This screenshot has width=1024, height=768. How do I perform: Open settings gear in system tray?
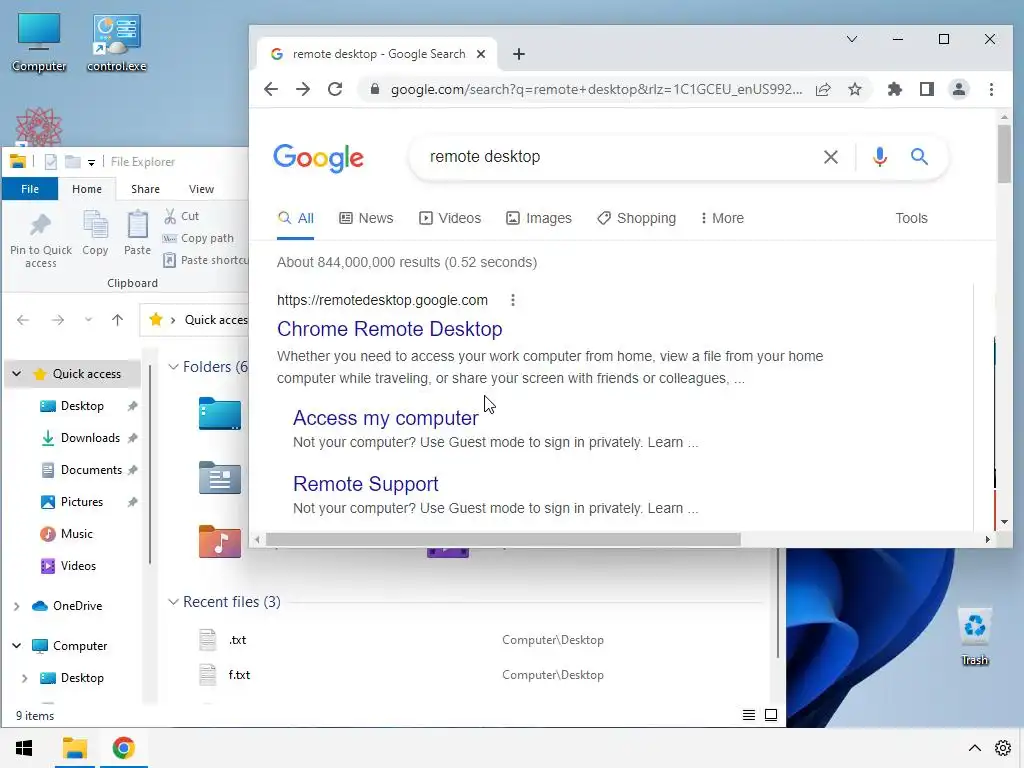coord(1002,748)
